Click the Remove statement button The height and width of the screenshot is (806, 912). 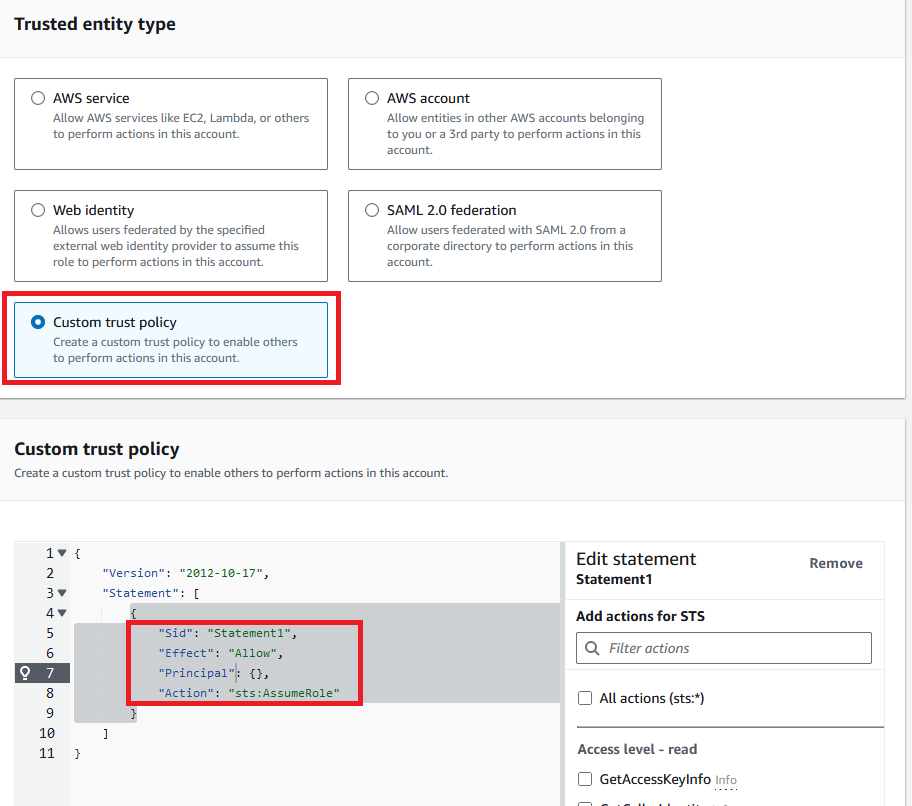tap(835, 563)
